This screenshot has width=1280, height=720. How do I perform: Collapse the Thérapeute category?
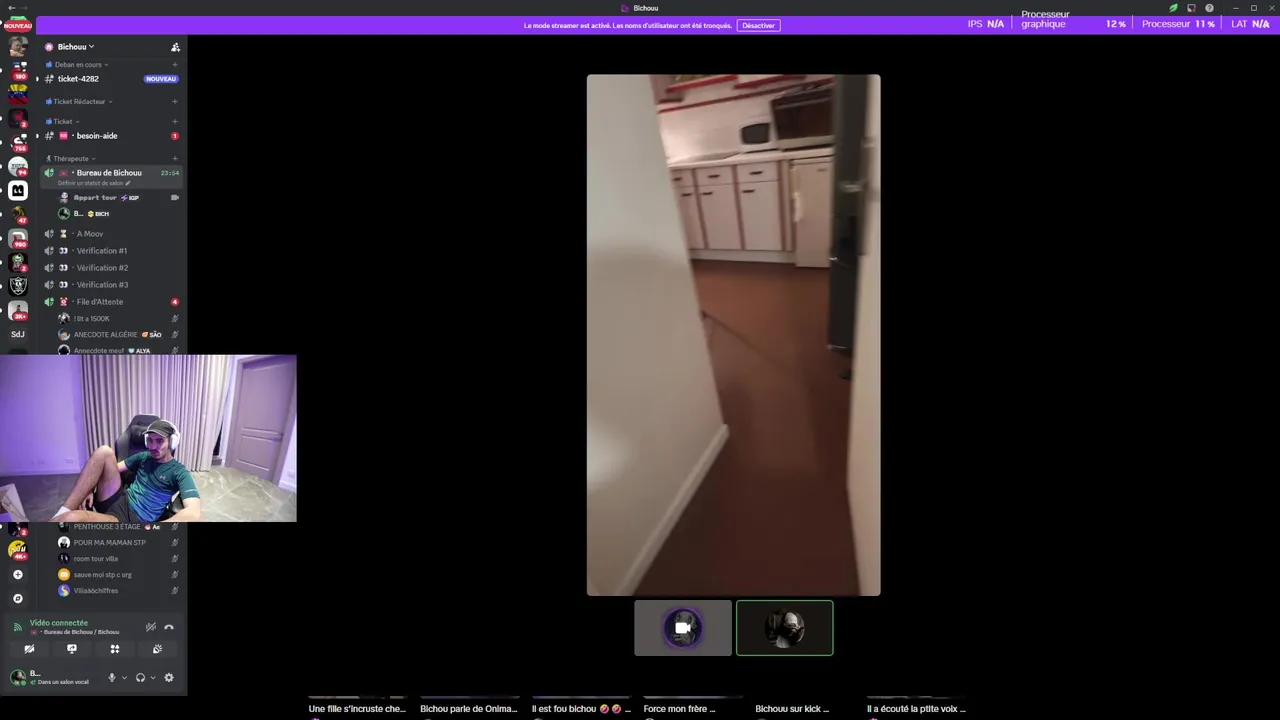pos(71,159)
